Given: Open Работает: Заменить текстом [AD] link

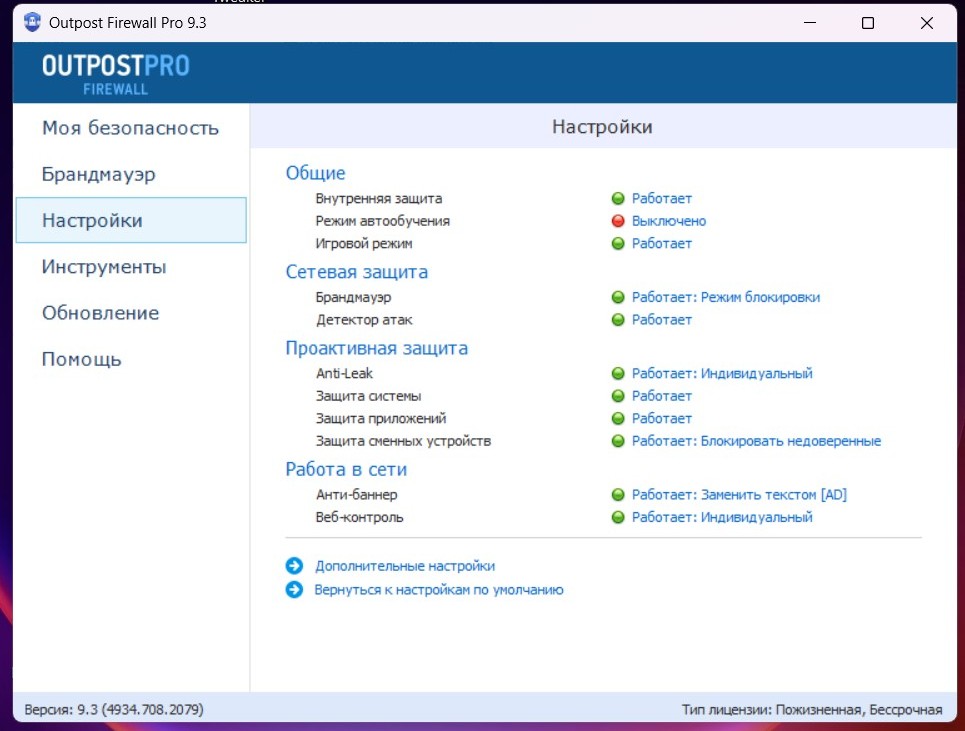Looking at the screenshot, I should coord(739,495).
